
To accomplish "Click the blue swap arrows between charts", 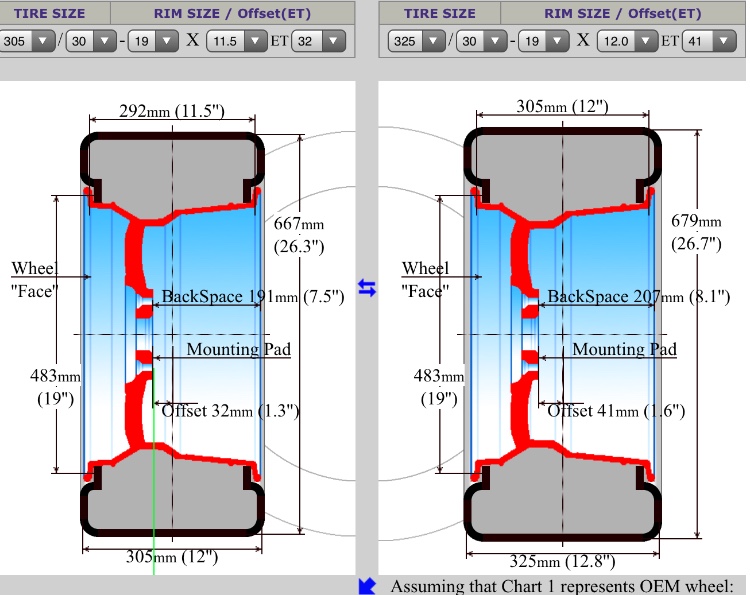I will pos(367,289).
